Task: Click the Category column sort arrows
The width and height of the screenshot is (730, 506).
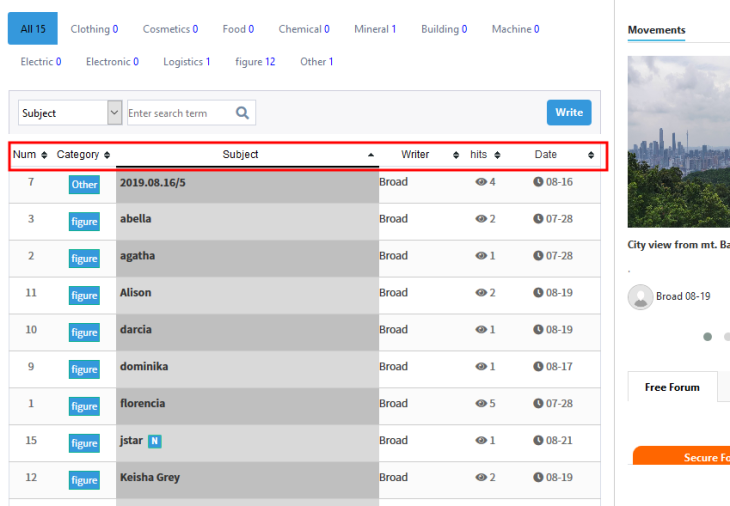Action: pos(107,155)
